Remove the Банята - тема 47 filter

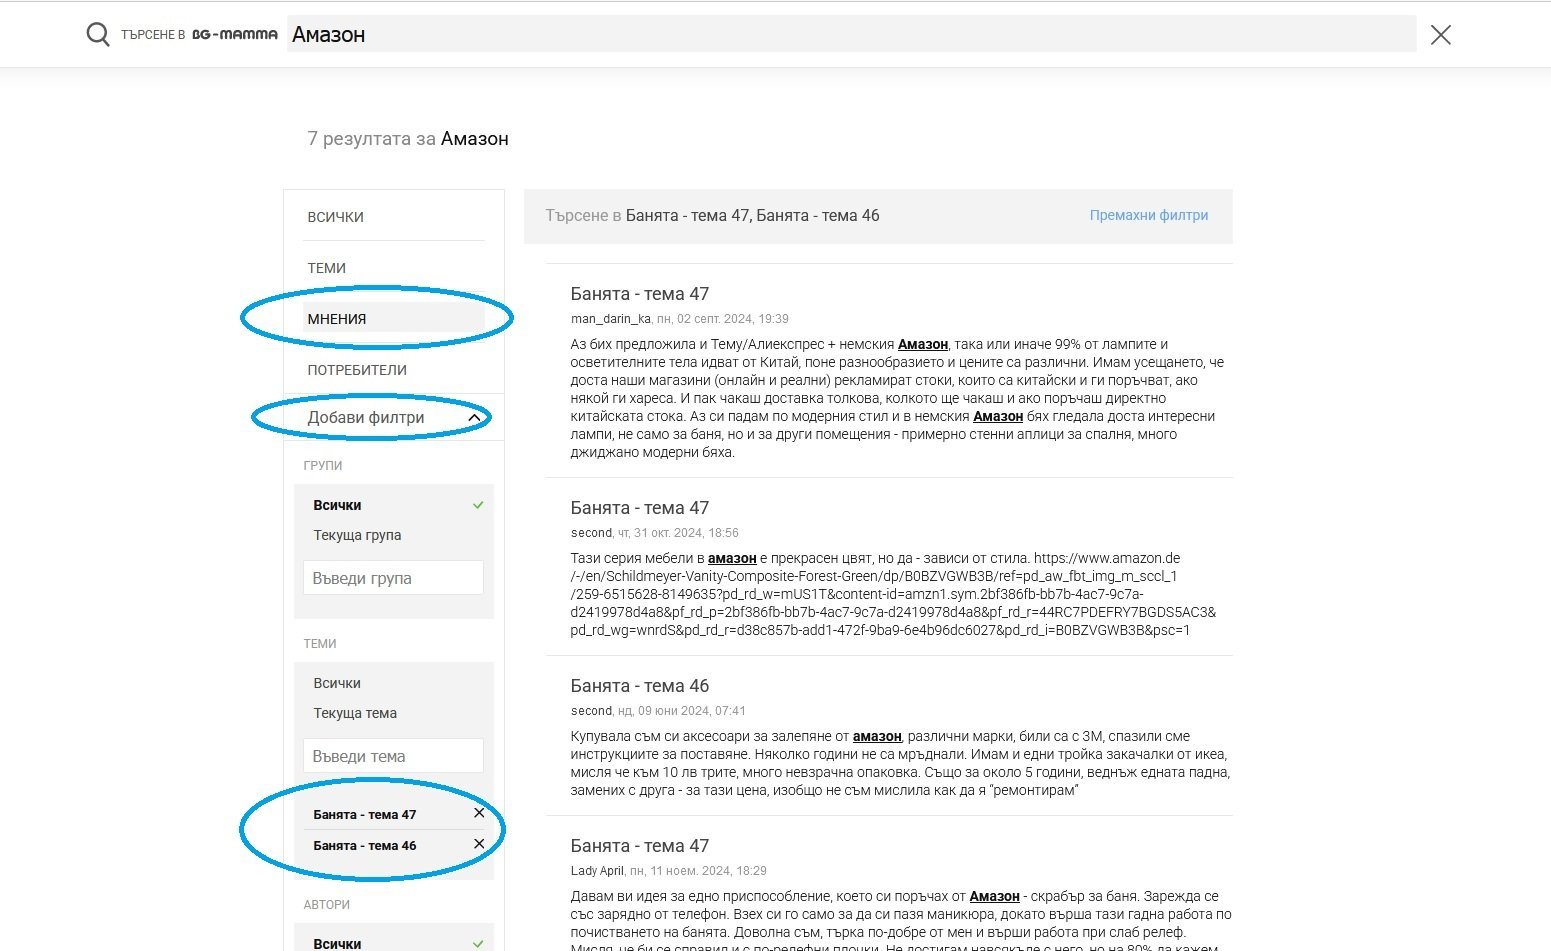[x=479, y=813]
